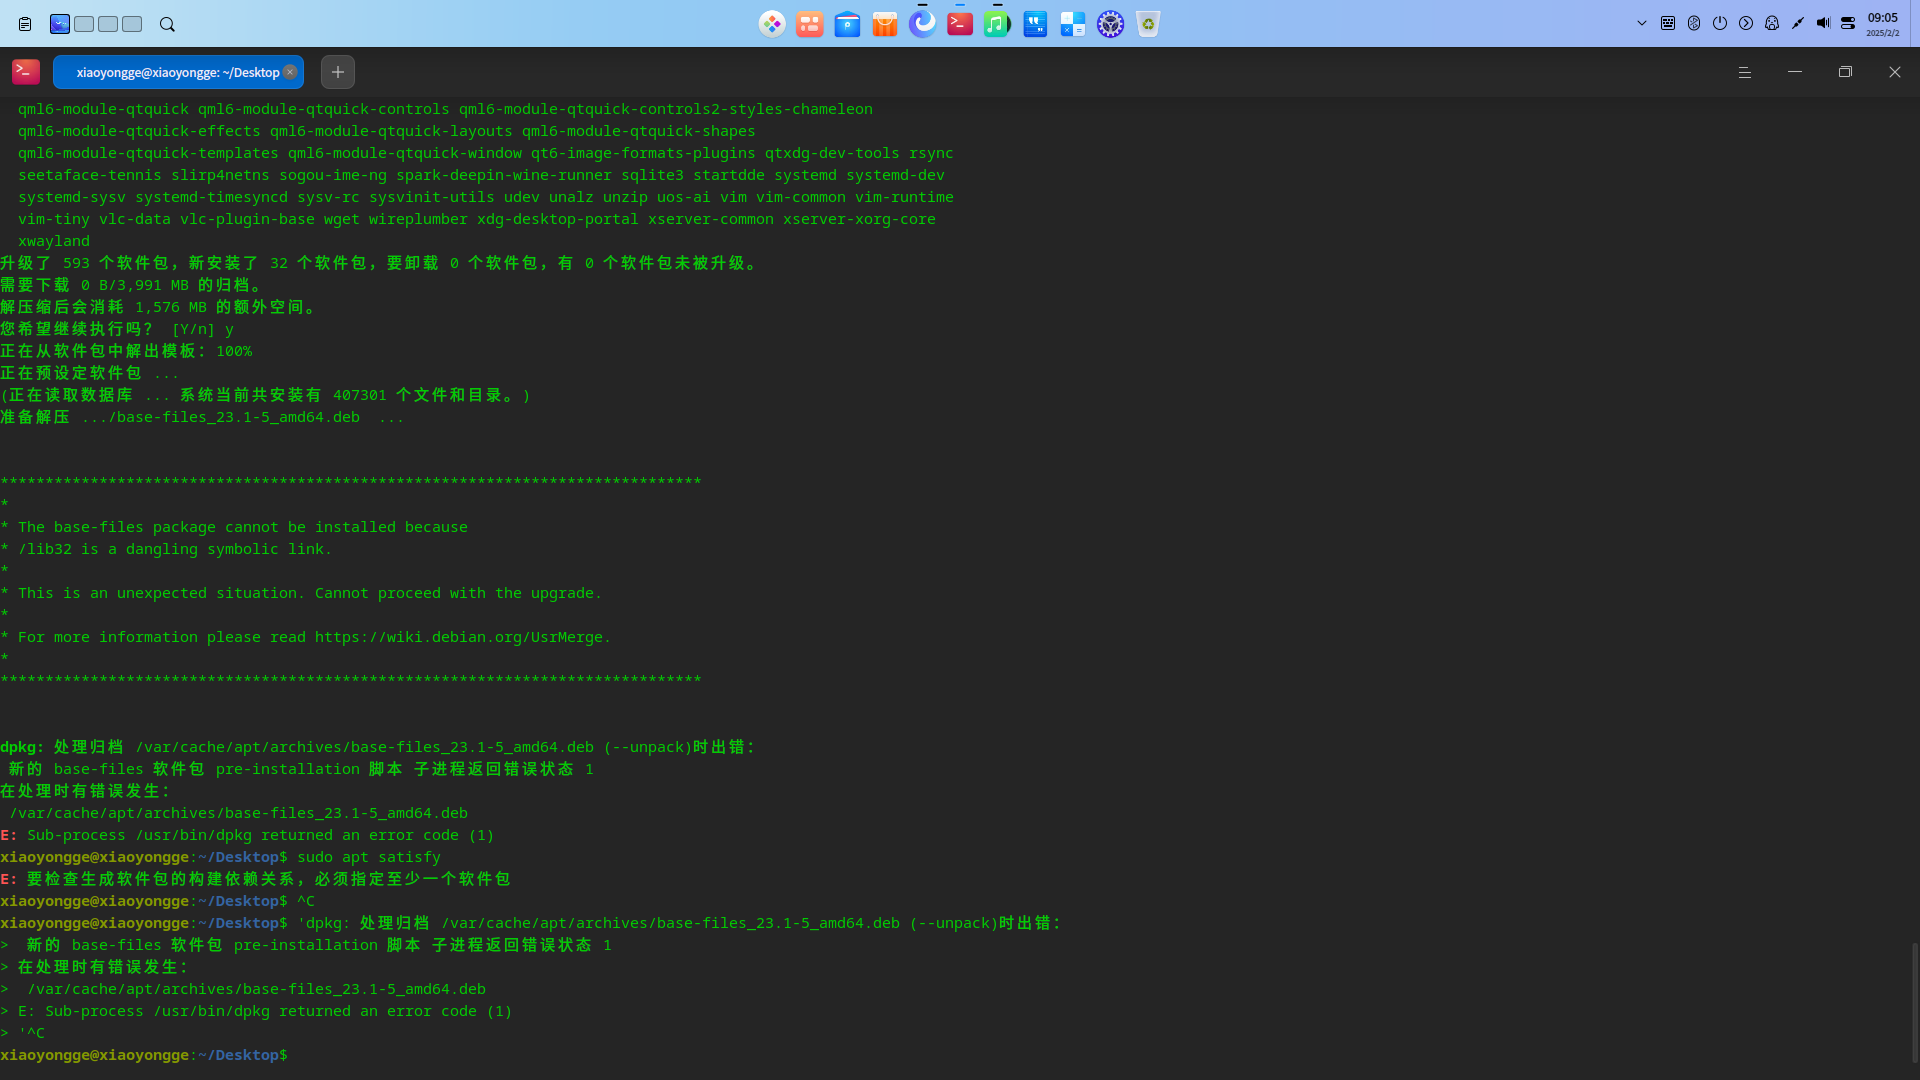This screenshot has height=1080, width=1920.
Task: Click the terminal app logo in titlebar
Action: tap(26, 71)
